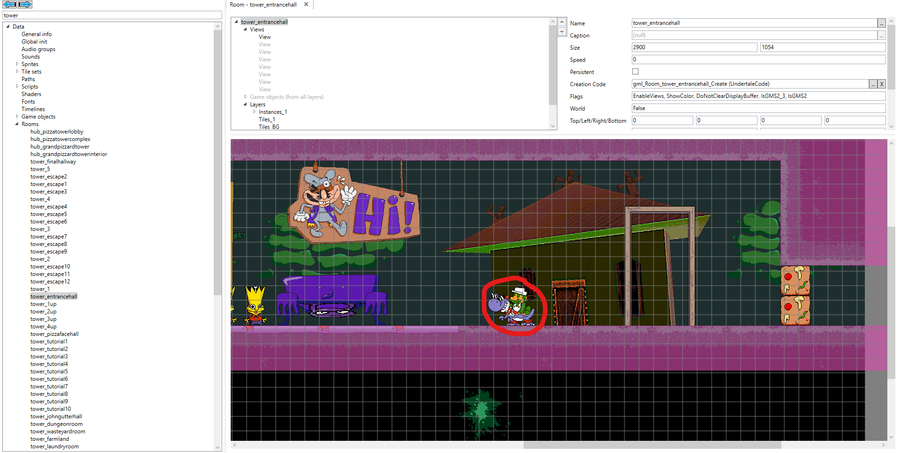Click the ellipsis button beside Name field
900x453 pixels.
pyautogui.click(x=881, y=23)
